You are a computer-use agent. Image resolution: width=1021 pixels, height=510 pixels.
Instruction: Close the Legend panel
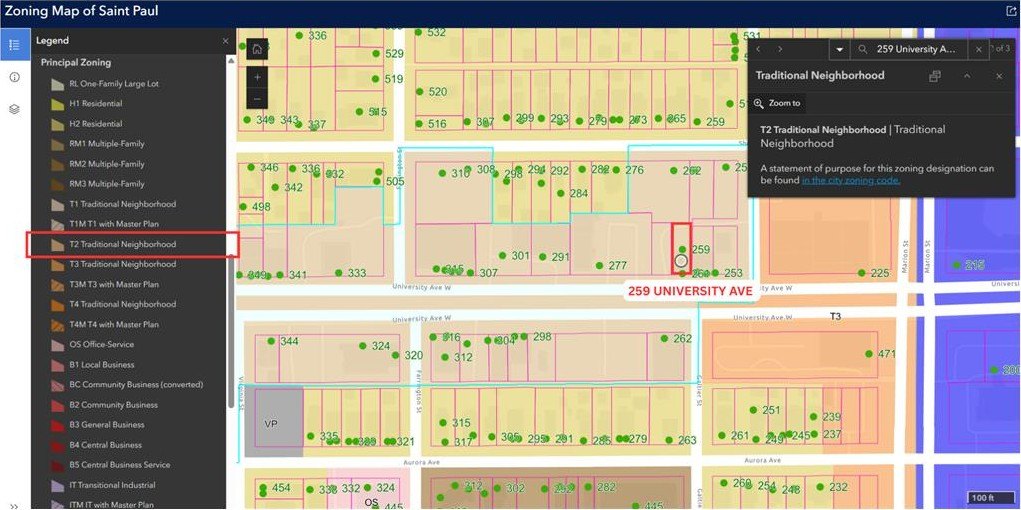(225, 41)
